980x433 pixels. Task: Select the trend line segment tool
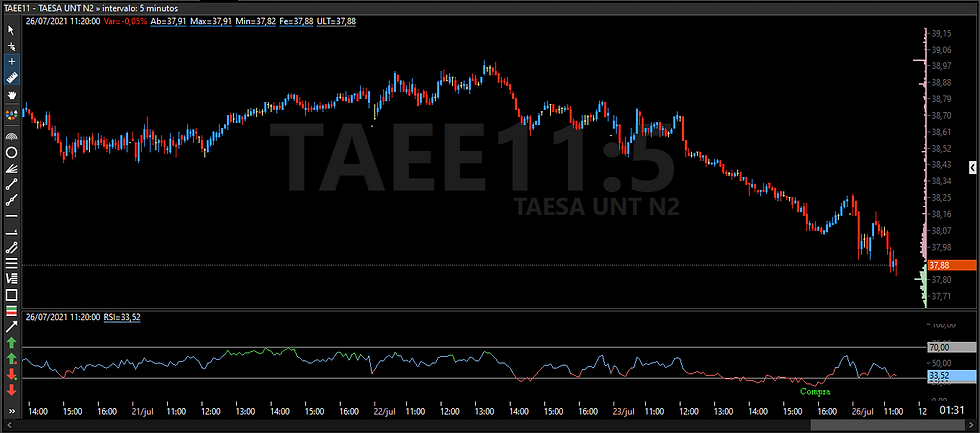click(11, 184)
